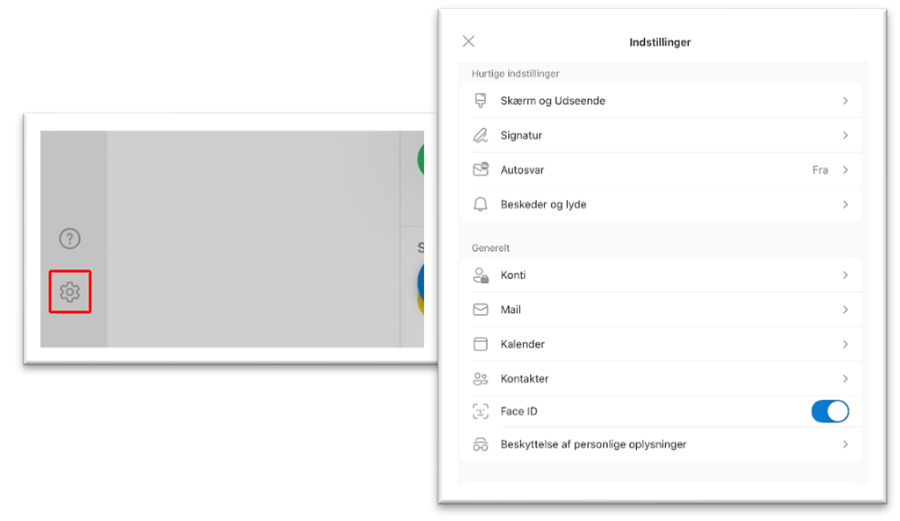Toggle the Face ID switch off
The height and width of the screenshot is (521, 900).
click(x=829, y=411)
